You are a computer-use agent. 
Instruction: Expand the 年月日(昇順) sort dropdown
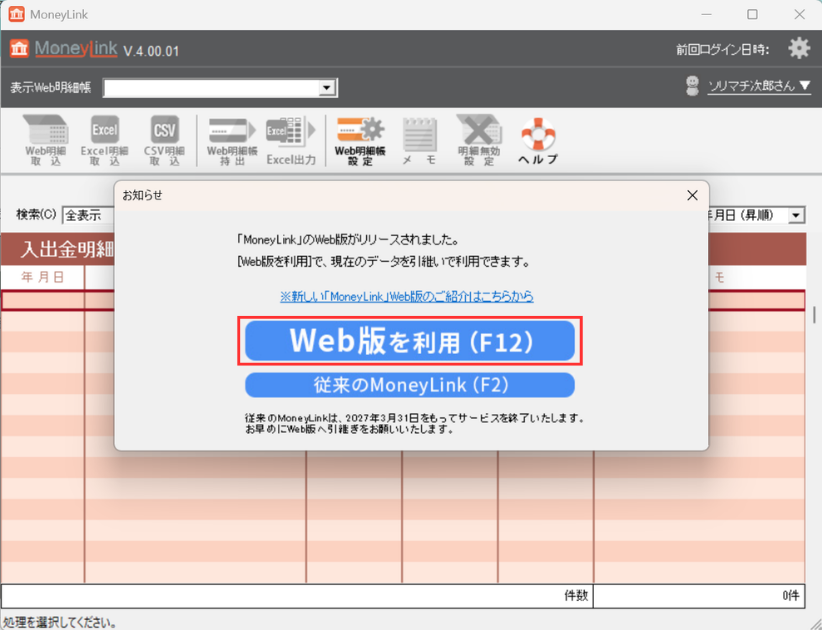click(x=796, y=215)
